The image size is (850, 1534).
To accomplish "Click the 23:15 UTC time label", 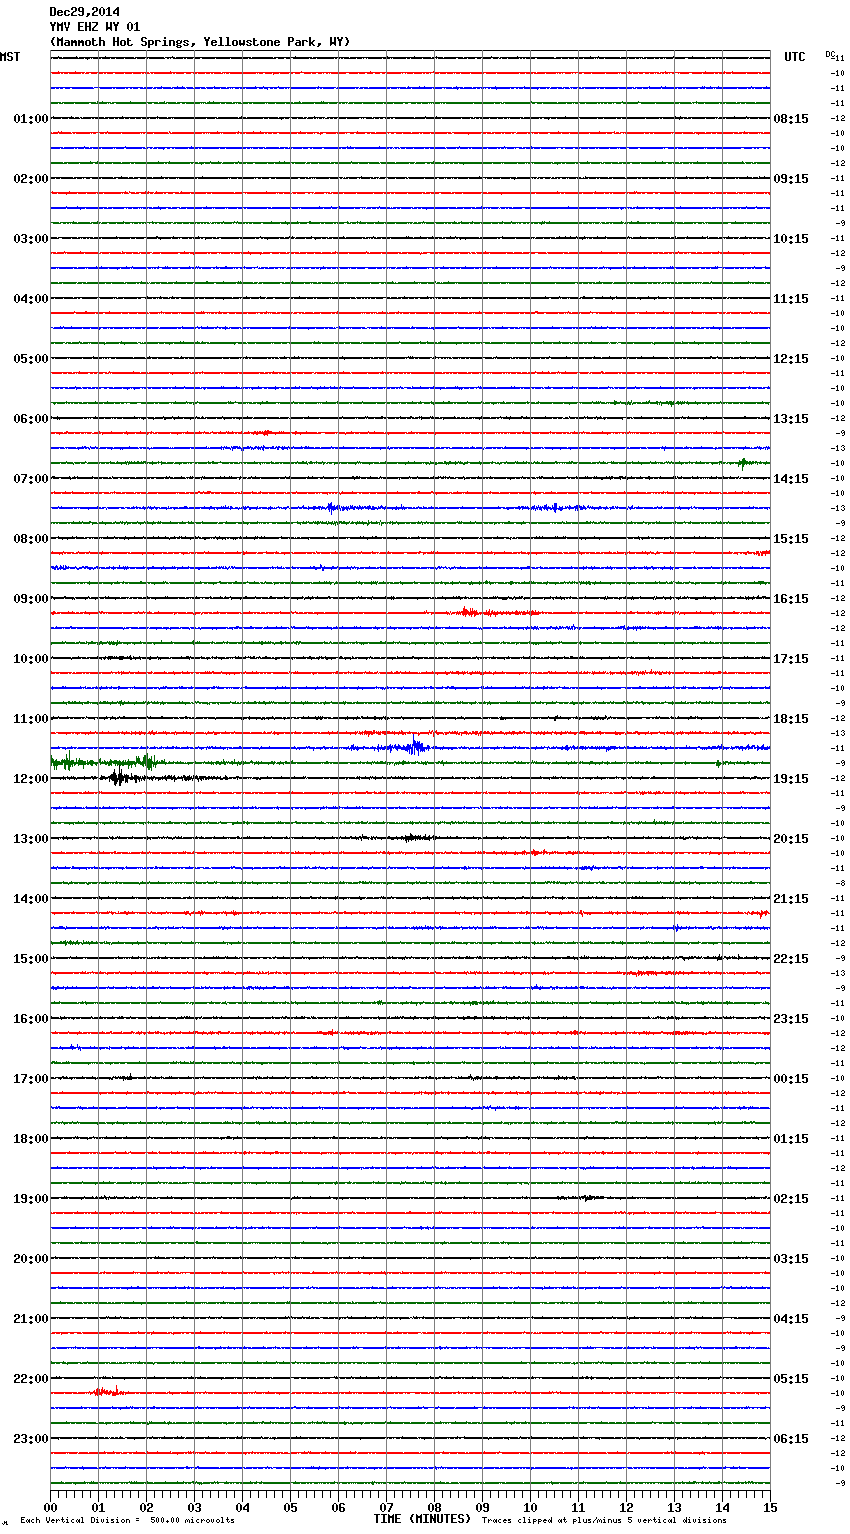I will 791,1019.
